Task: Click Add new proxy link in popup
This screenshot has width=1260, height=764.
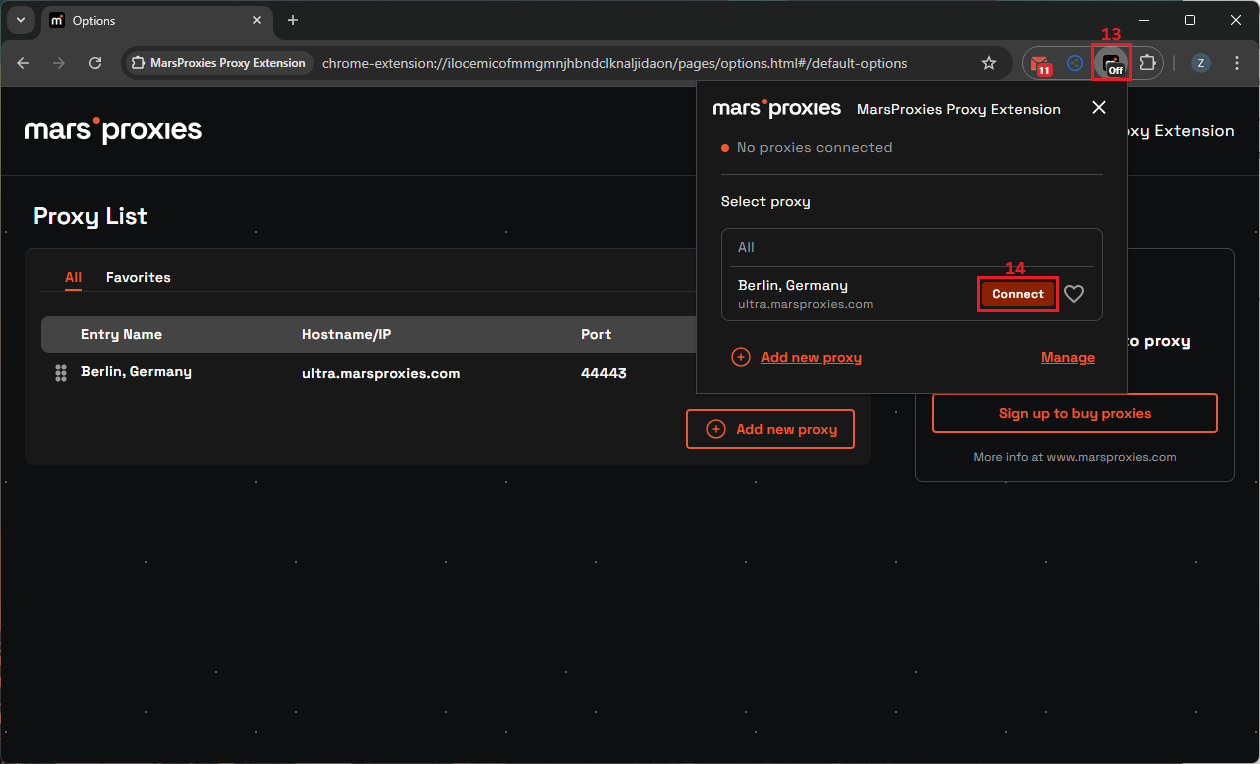Action: 810,357
